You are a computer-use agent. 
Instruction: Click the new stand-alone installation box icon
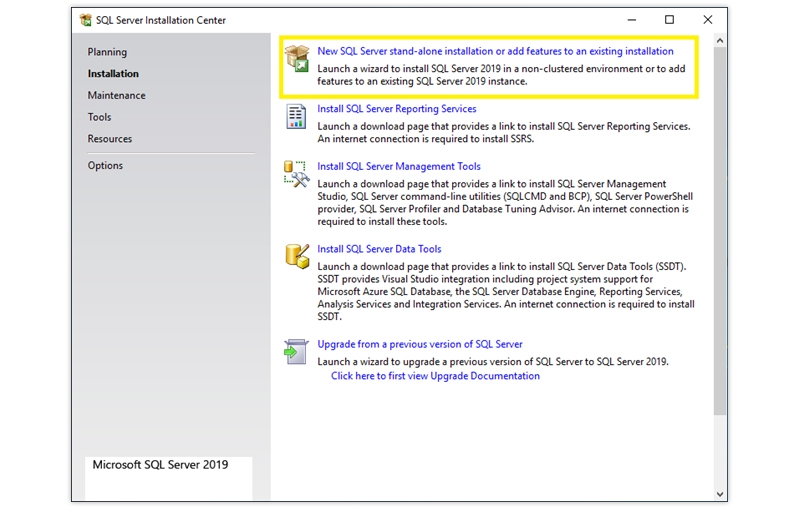(x=297, y=59)
